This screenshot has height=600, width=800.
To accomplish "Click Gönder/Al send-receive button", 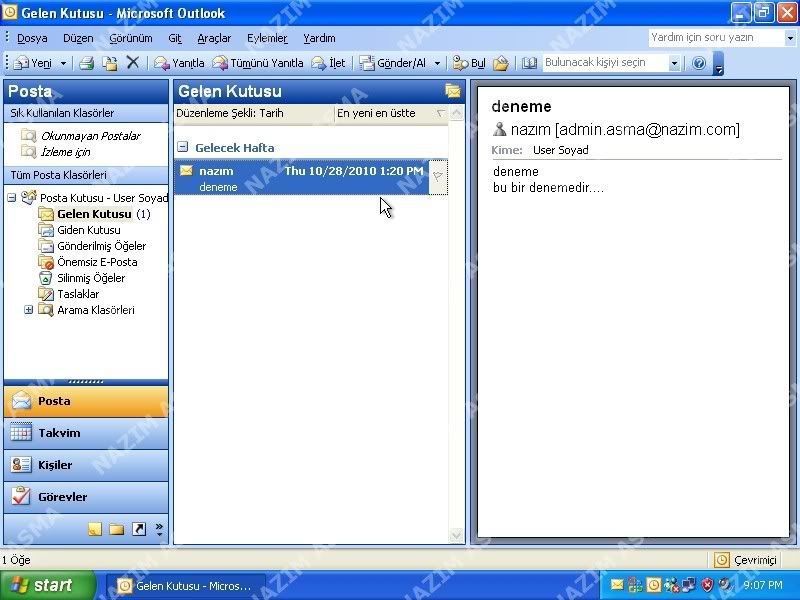I will pos(393,63).
